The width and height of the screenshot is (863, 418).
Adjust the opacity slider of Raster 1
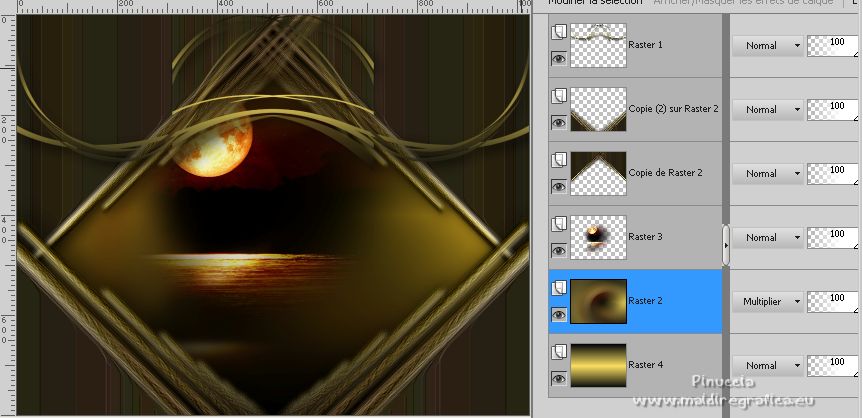click(x=833, y=46)
